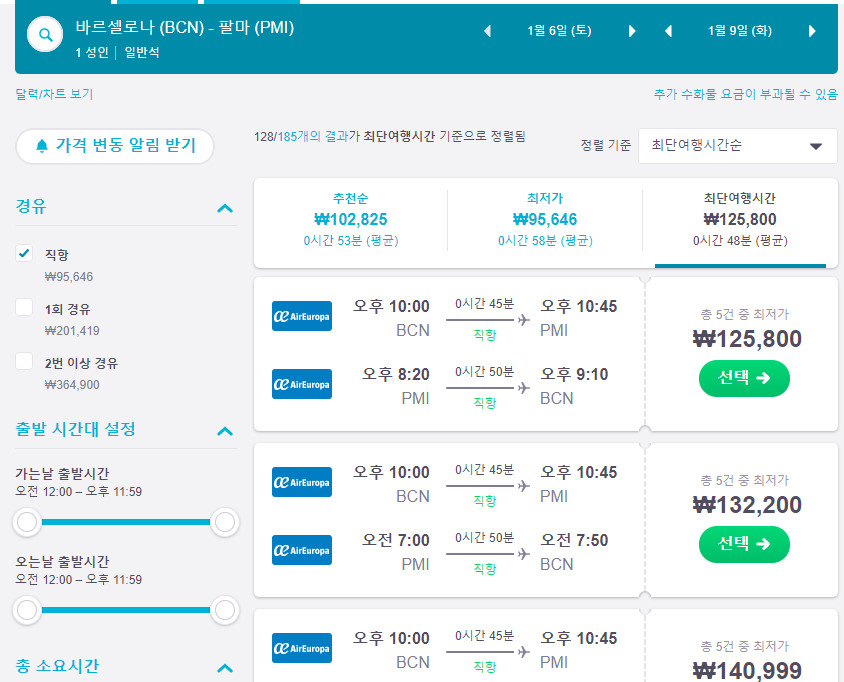Open 달력/차트 보기 link
Viewport: 844px width, 682px height.
(x=54, y=94)
